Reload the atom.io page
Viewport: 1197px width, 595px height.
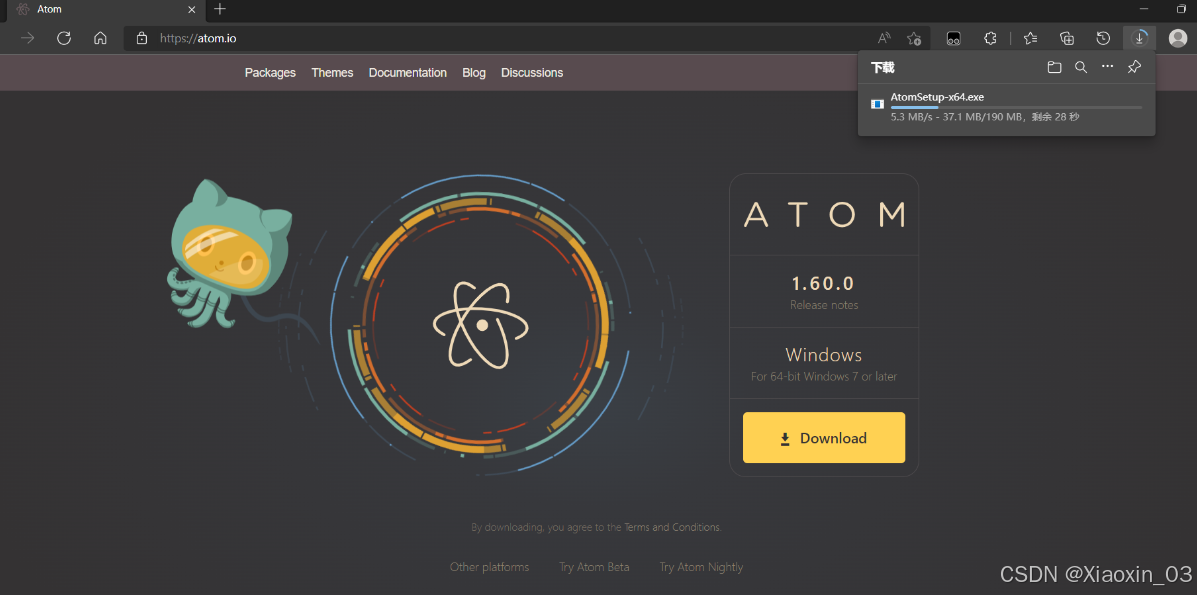click(64, 38)
